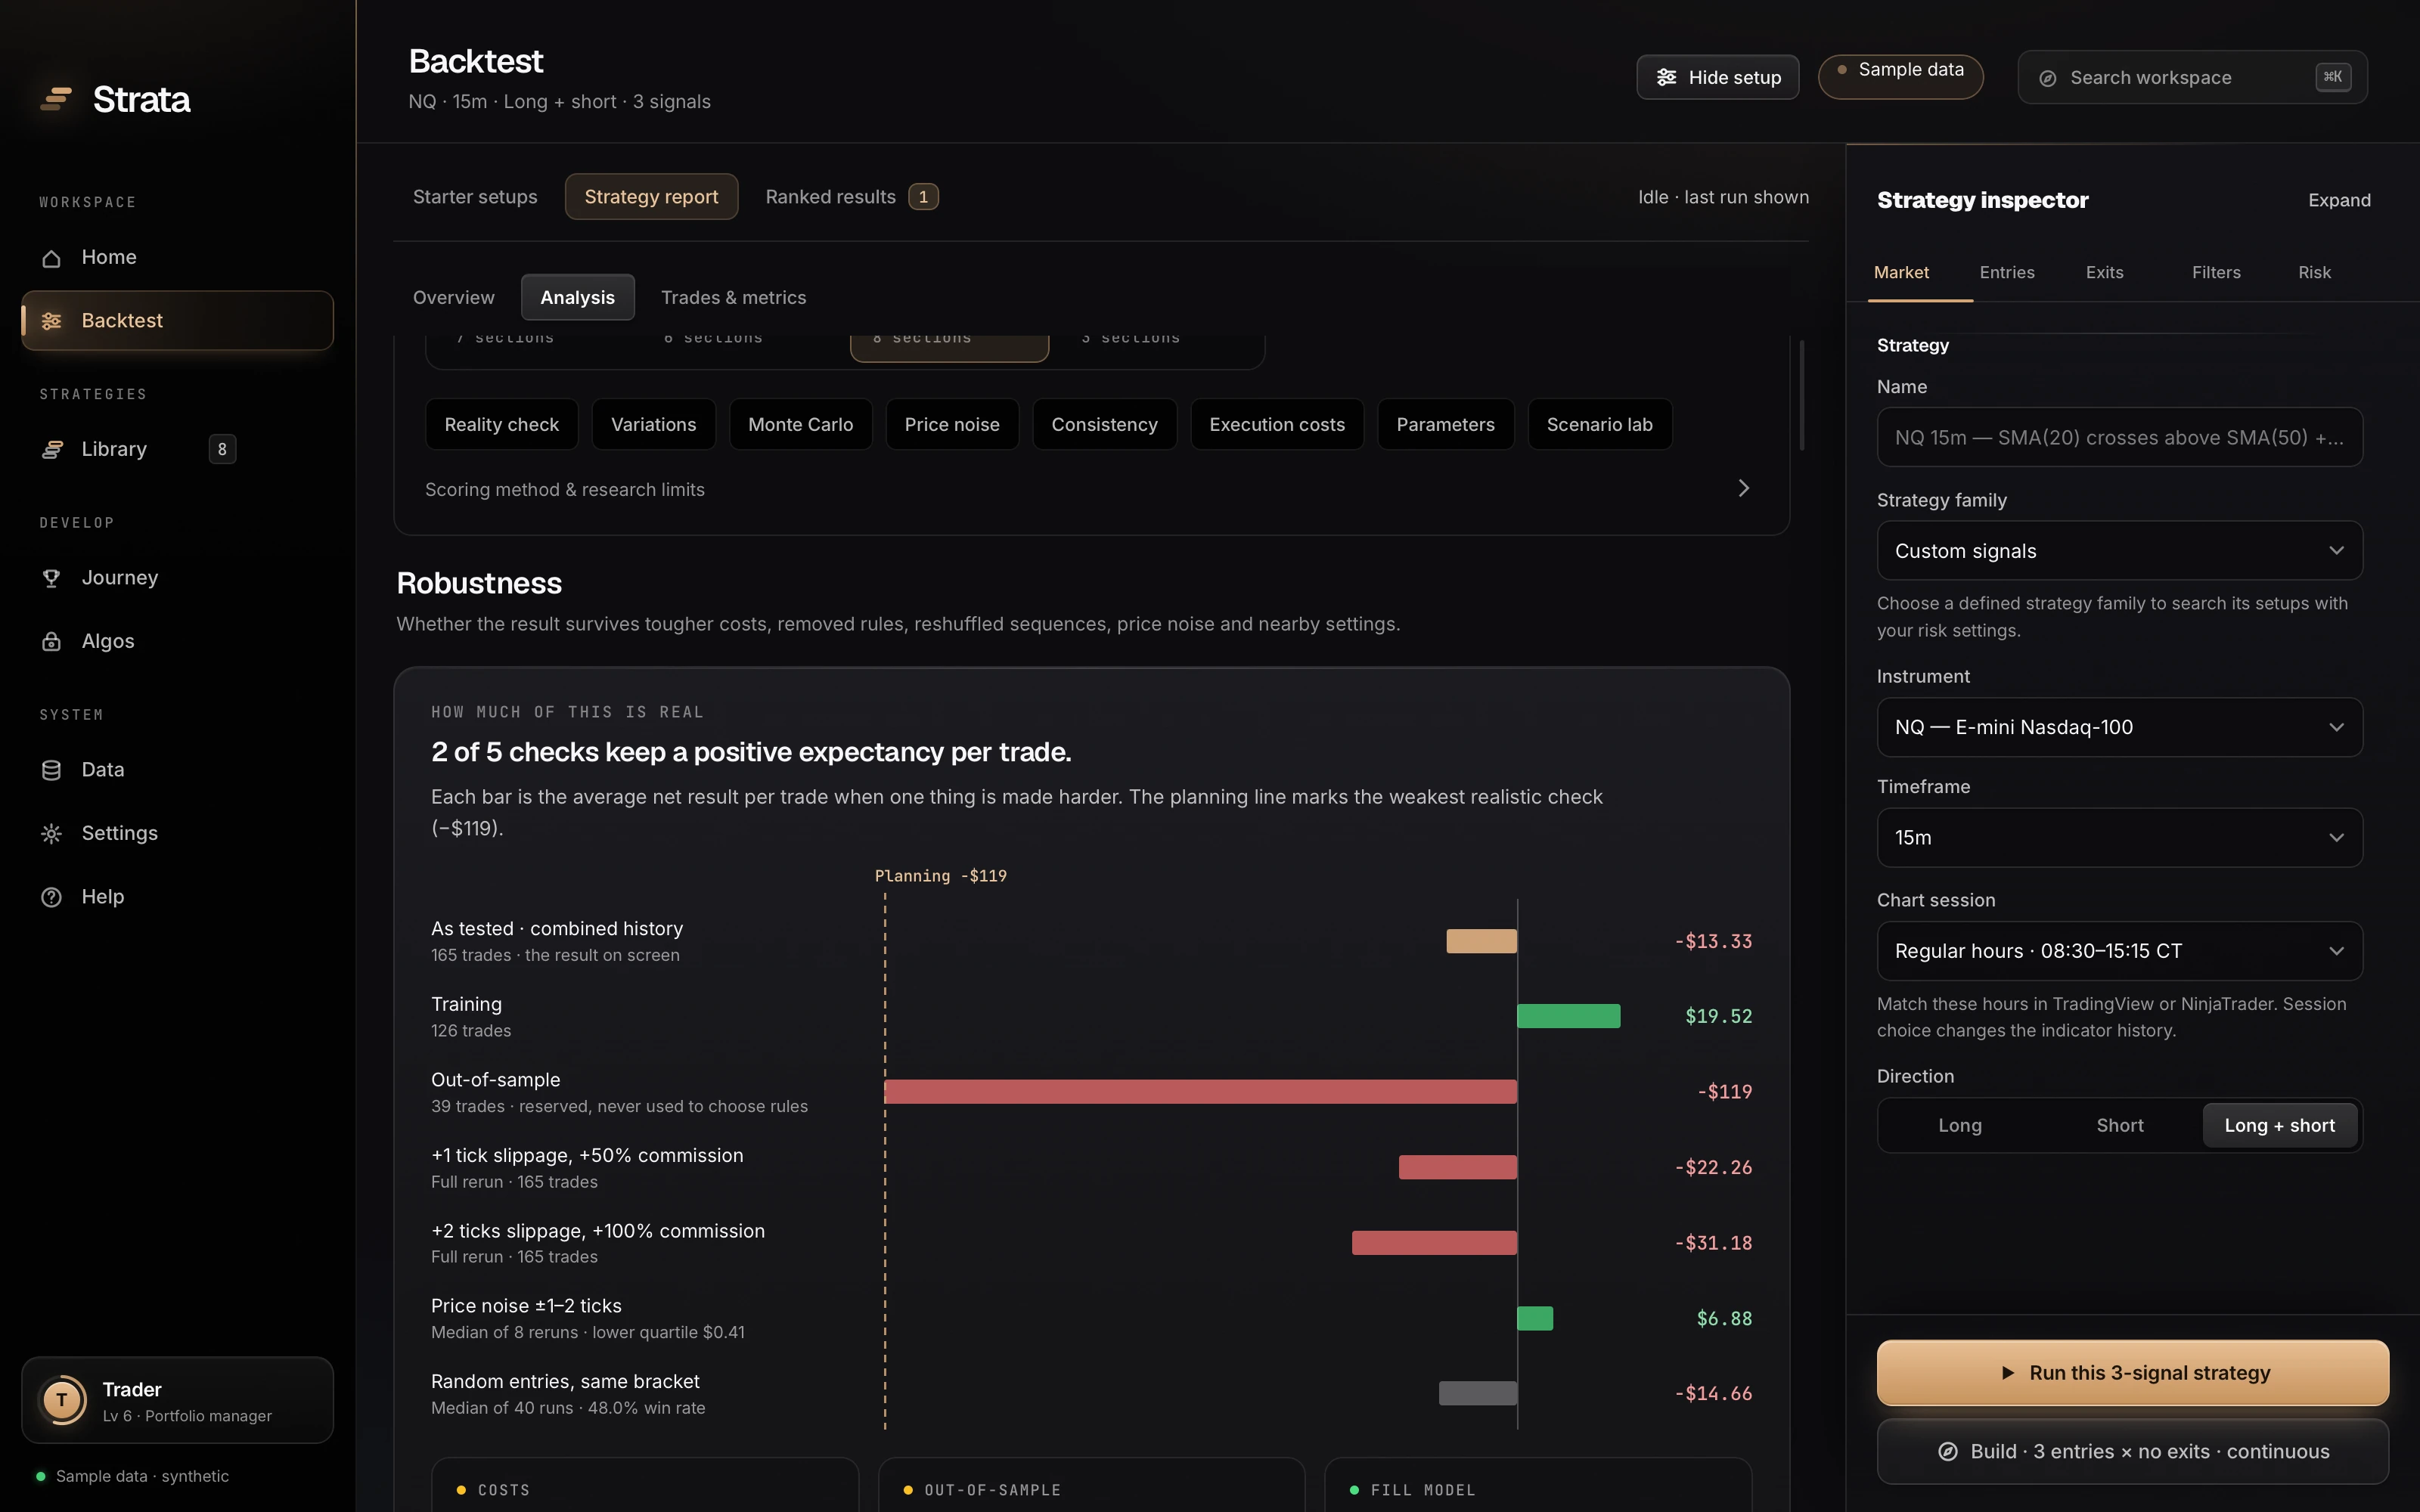Image resolution: width=2420 pixels, height=1512 pixels.
Task: Open the Trades & metrics tab
Action: 733,298
